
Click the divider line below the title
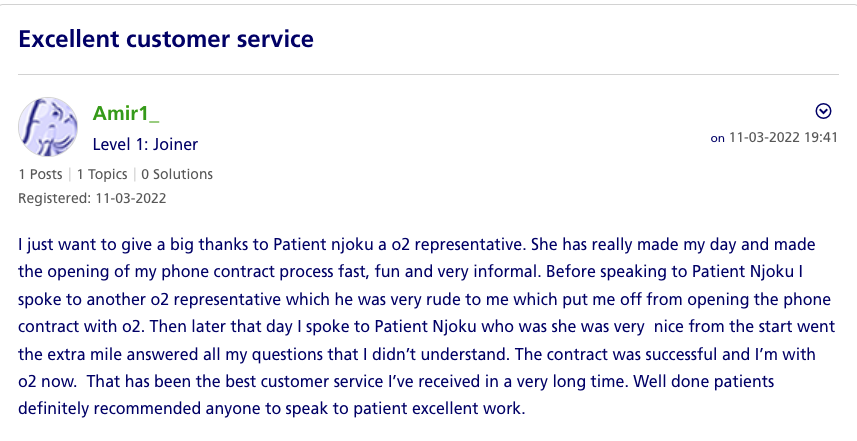click(x=433, y=74)
